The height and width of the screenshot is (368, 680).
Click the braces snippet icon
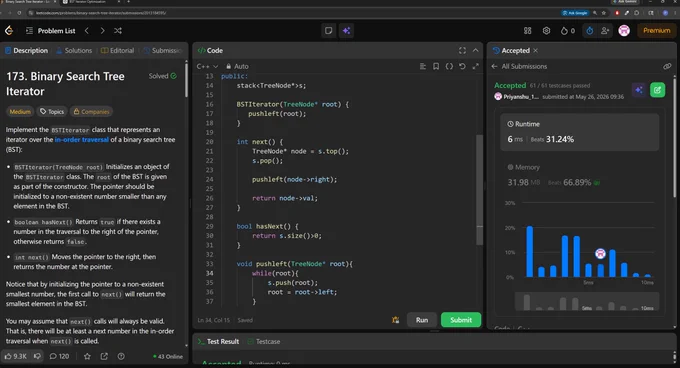449,66
